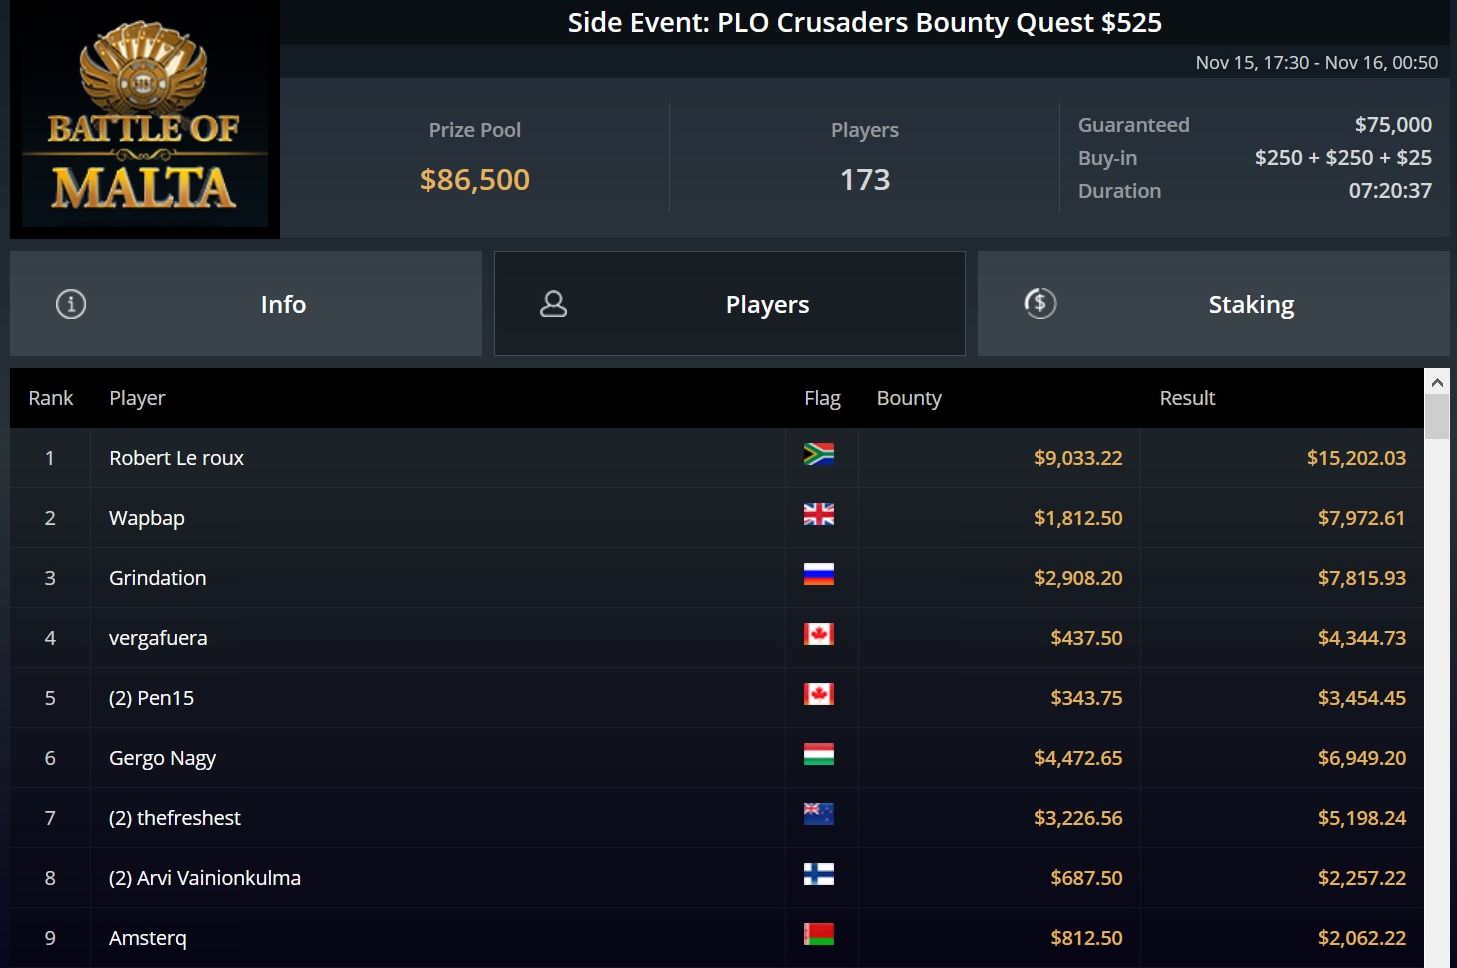Click the Info circle icon
Screen dimensions: 1457x968
[71, 304]
